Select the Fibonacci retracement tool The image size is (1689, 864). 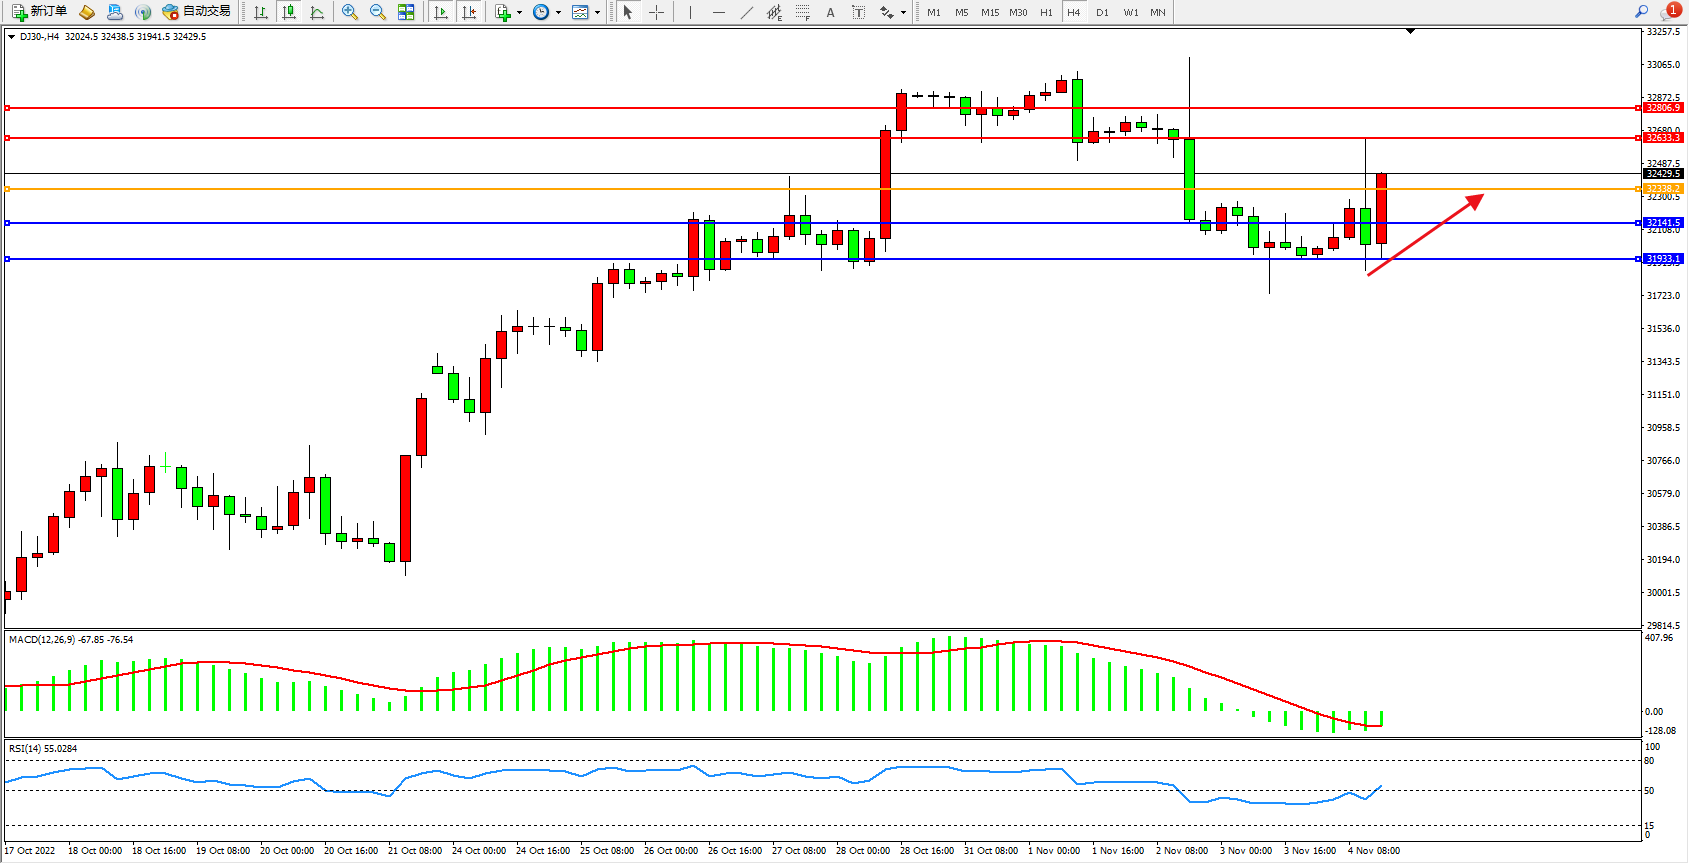pyautogui.click(x=803, y=12)
